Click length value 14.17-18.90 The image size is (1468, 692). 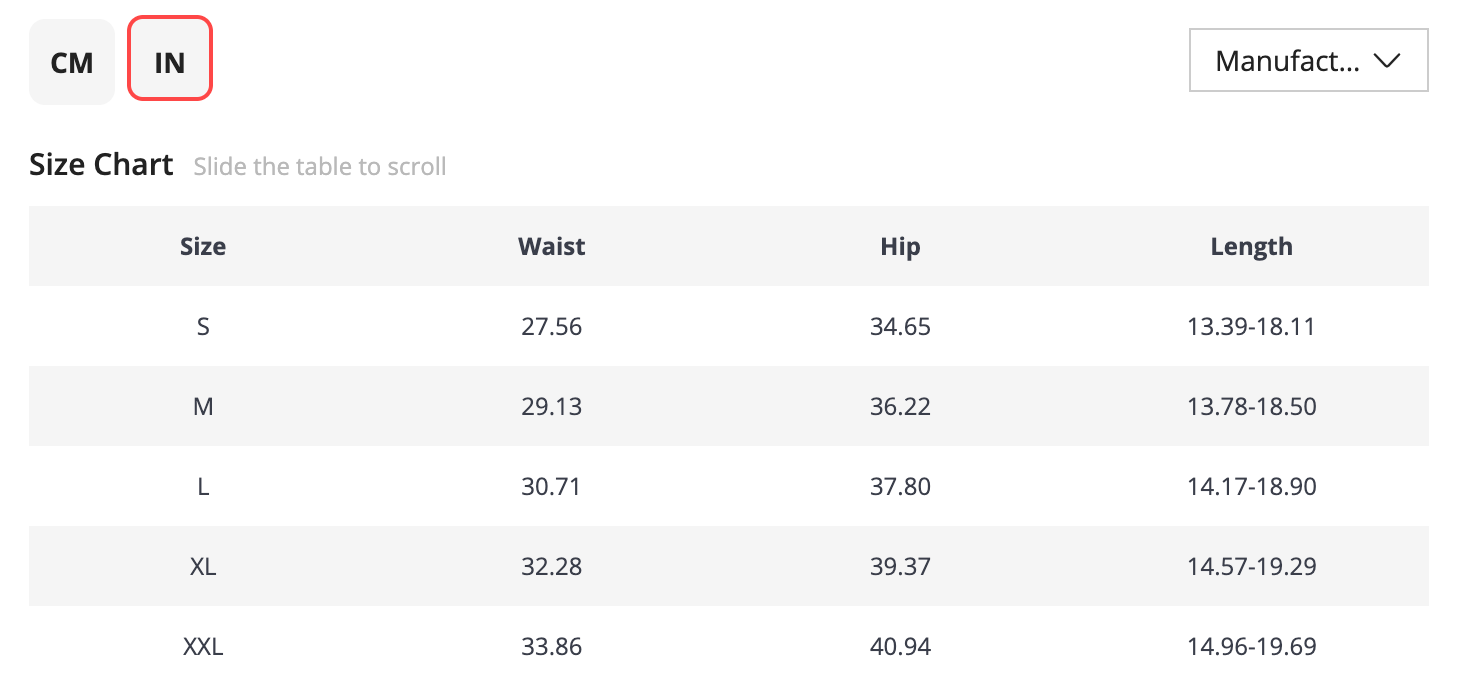click(1252, 486)
